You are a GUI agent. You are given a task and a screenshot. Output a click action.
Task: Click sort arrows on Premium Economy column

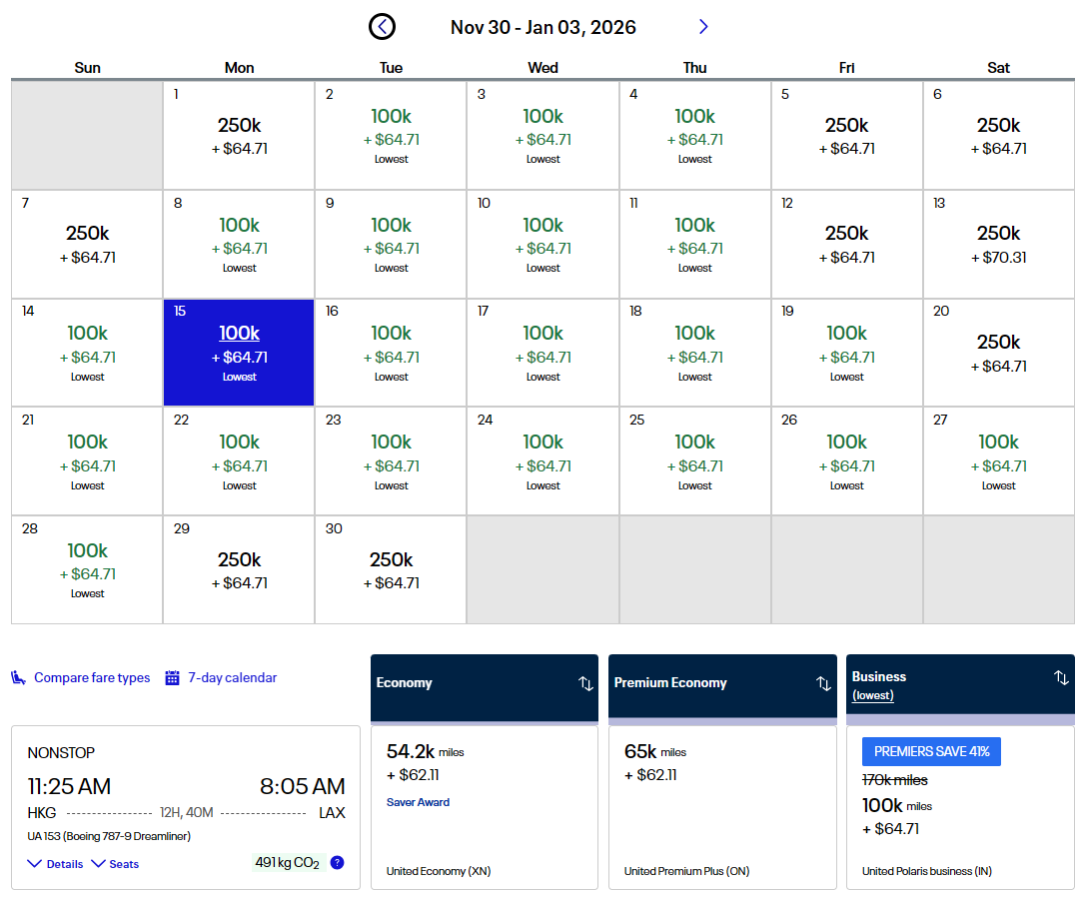pos(823,683)
